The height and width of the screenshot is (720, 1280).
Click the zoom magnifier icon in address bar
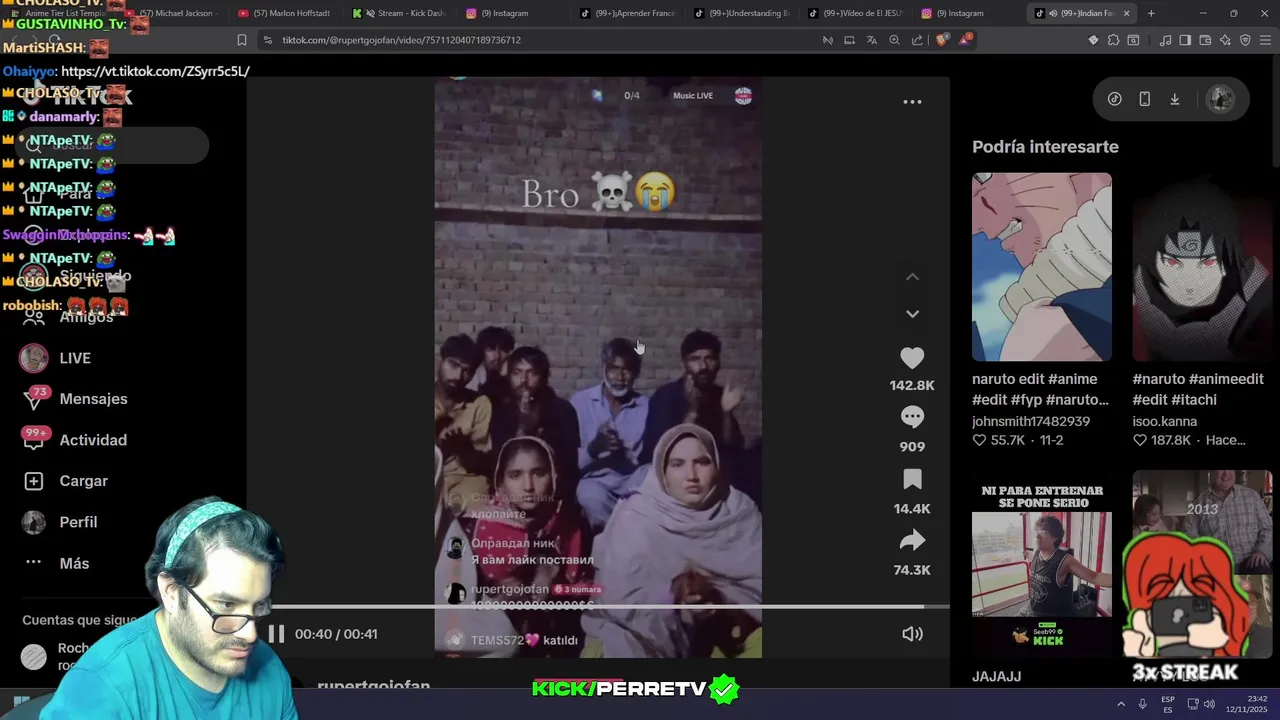[894, 40]
